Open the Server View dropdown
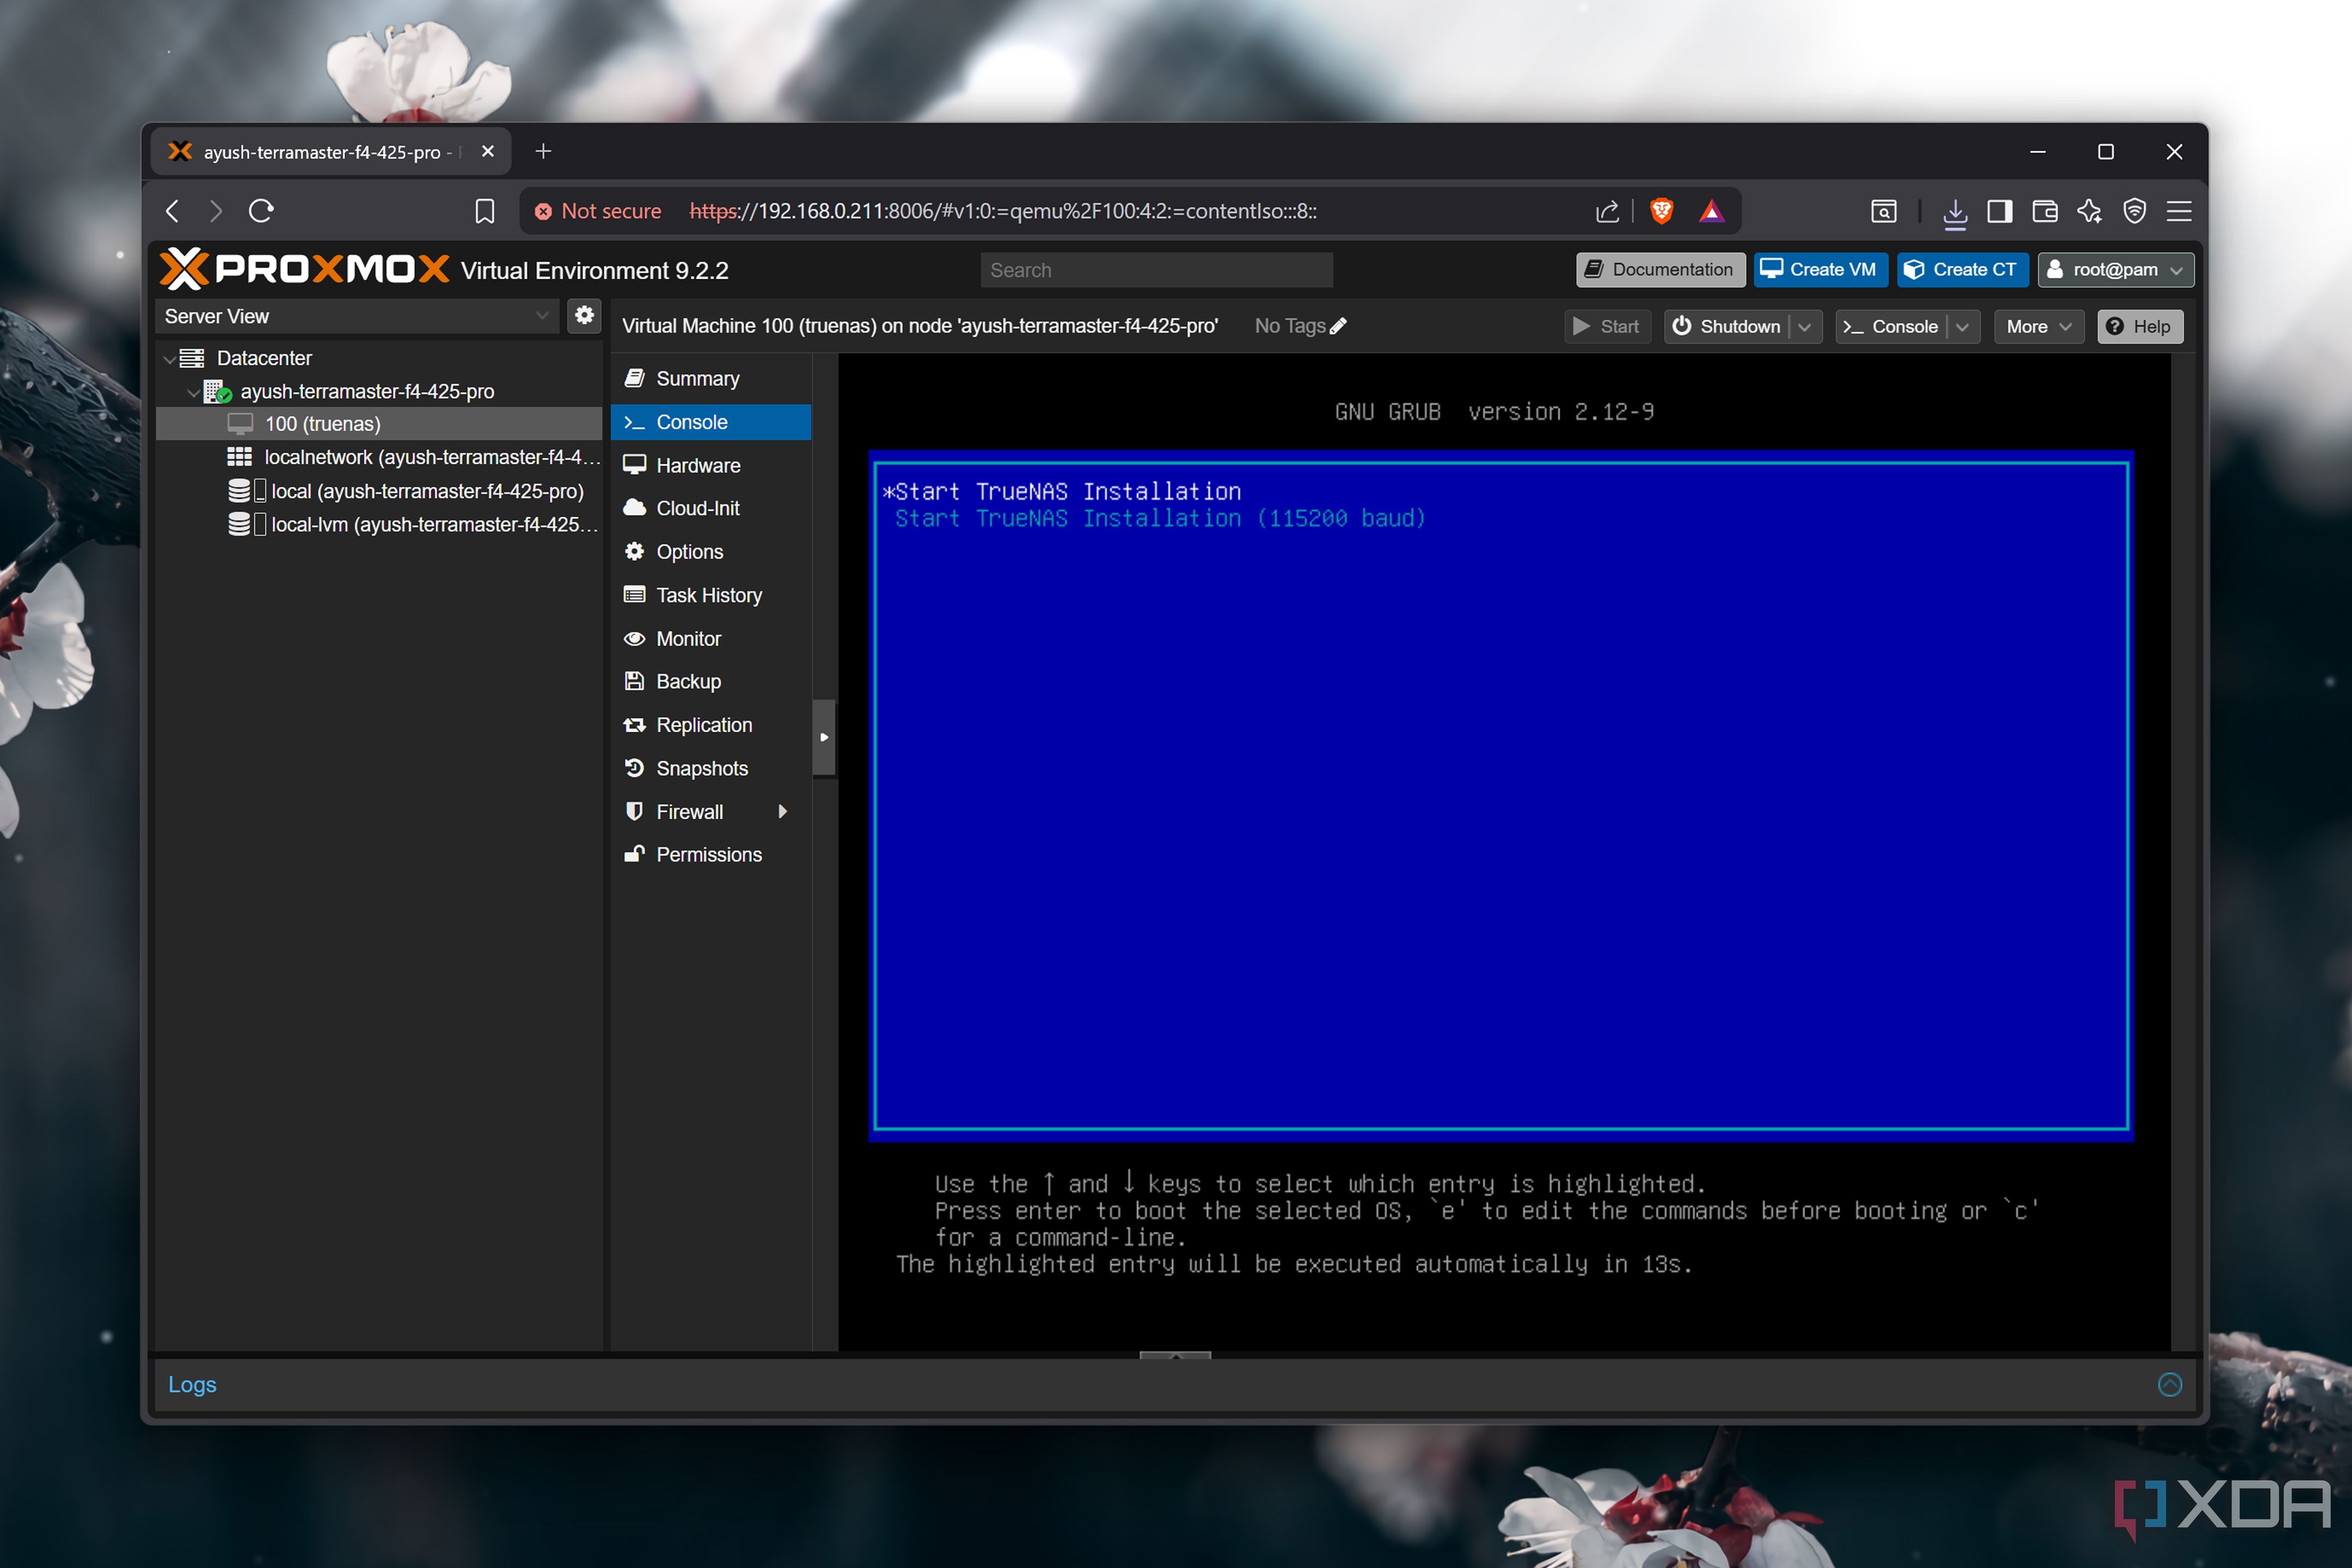 click(356, 316)
